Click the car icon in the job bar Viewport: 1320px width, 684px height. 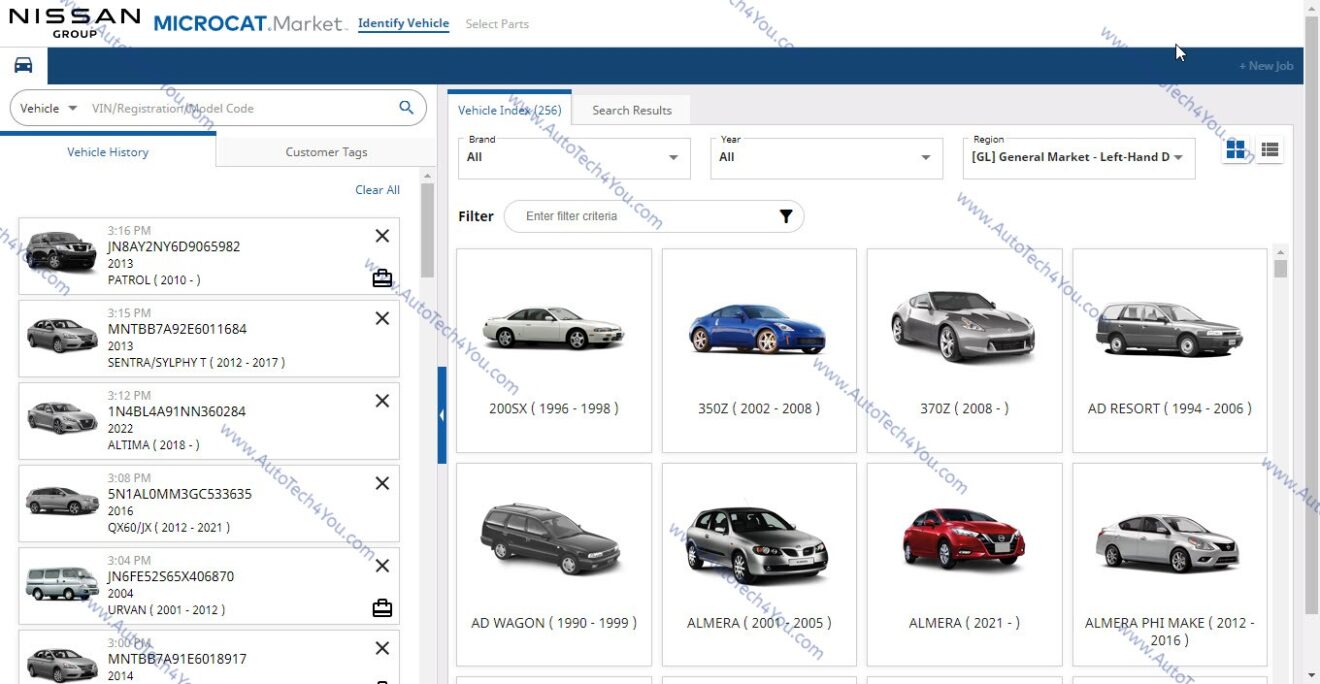23,66
